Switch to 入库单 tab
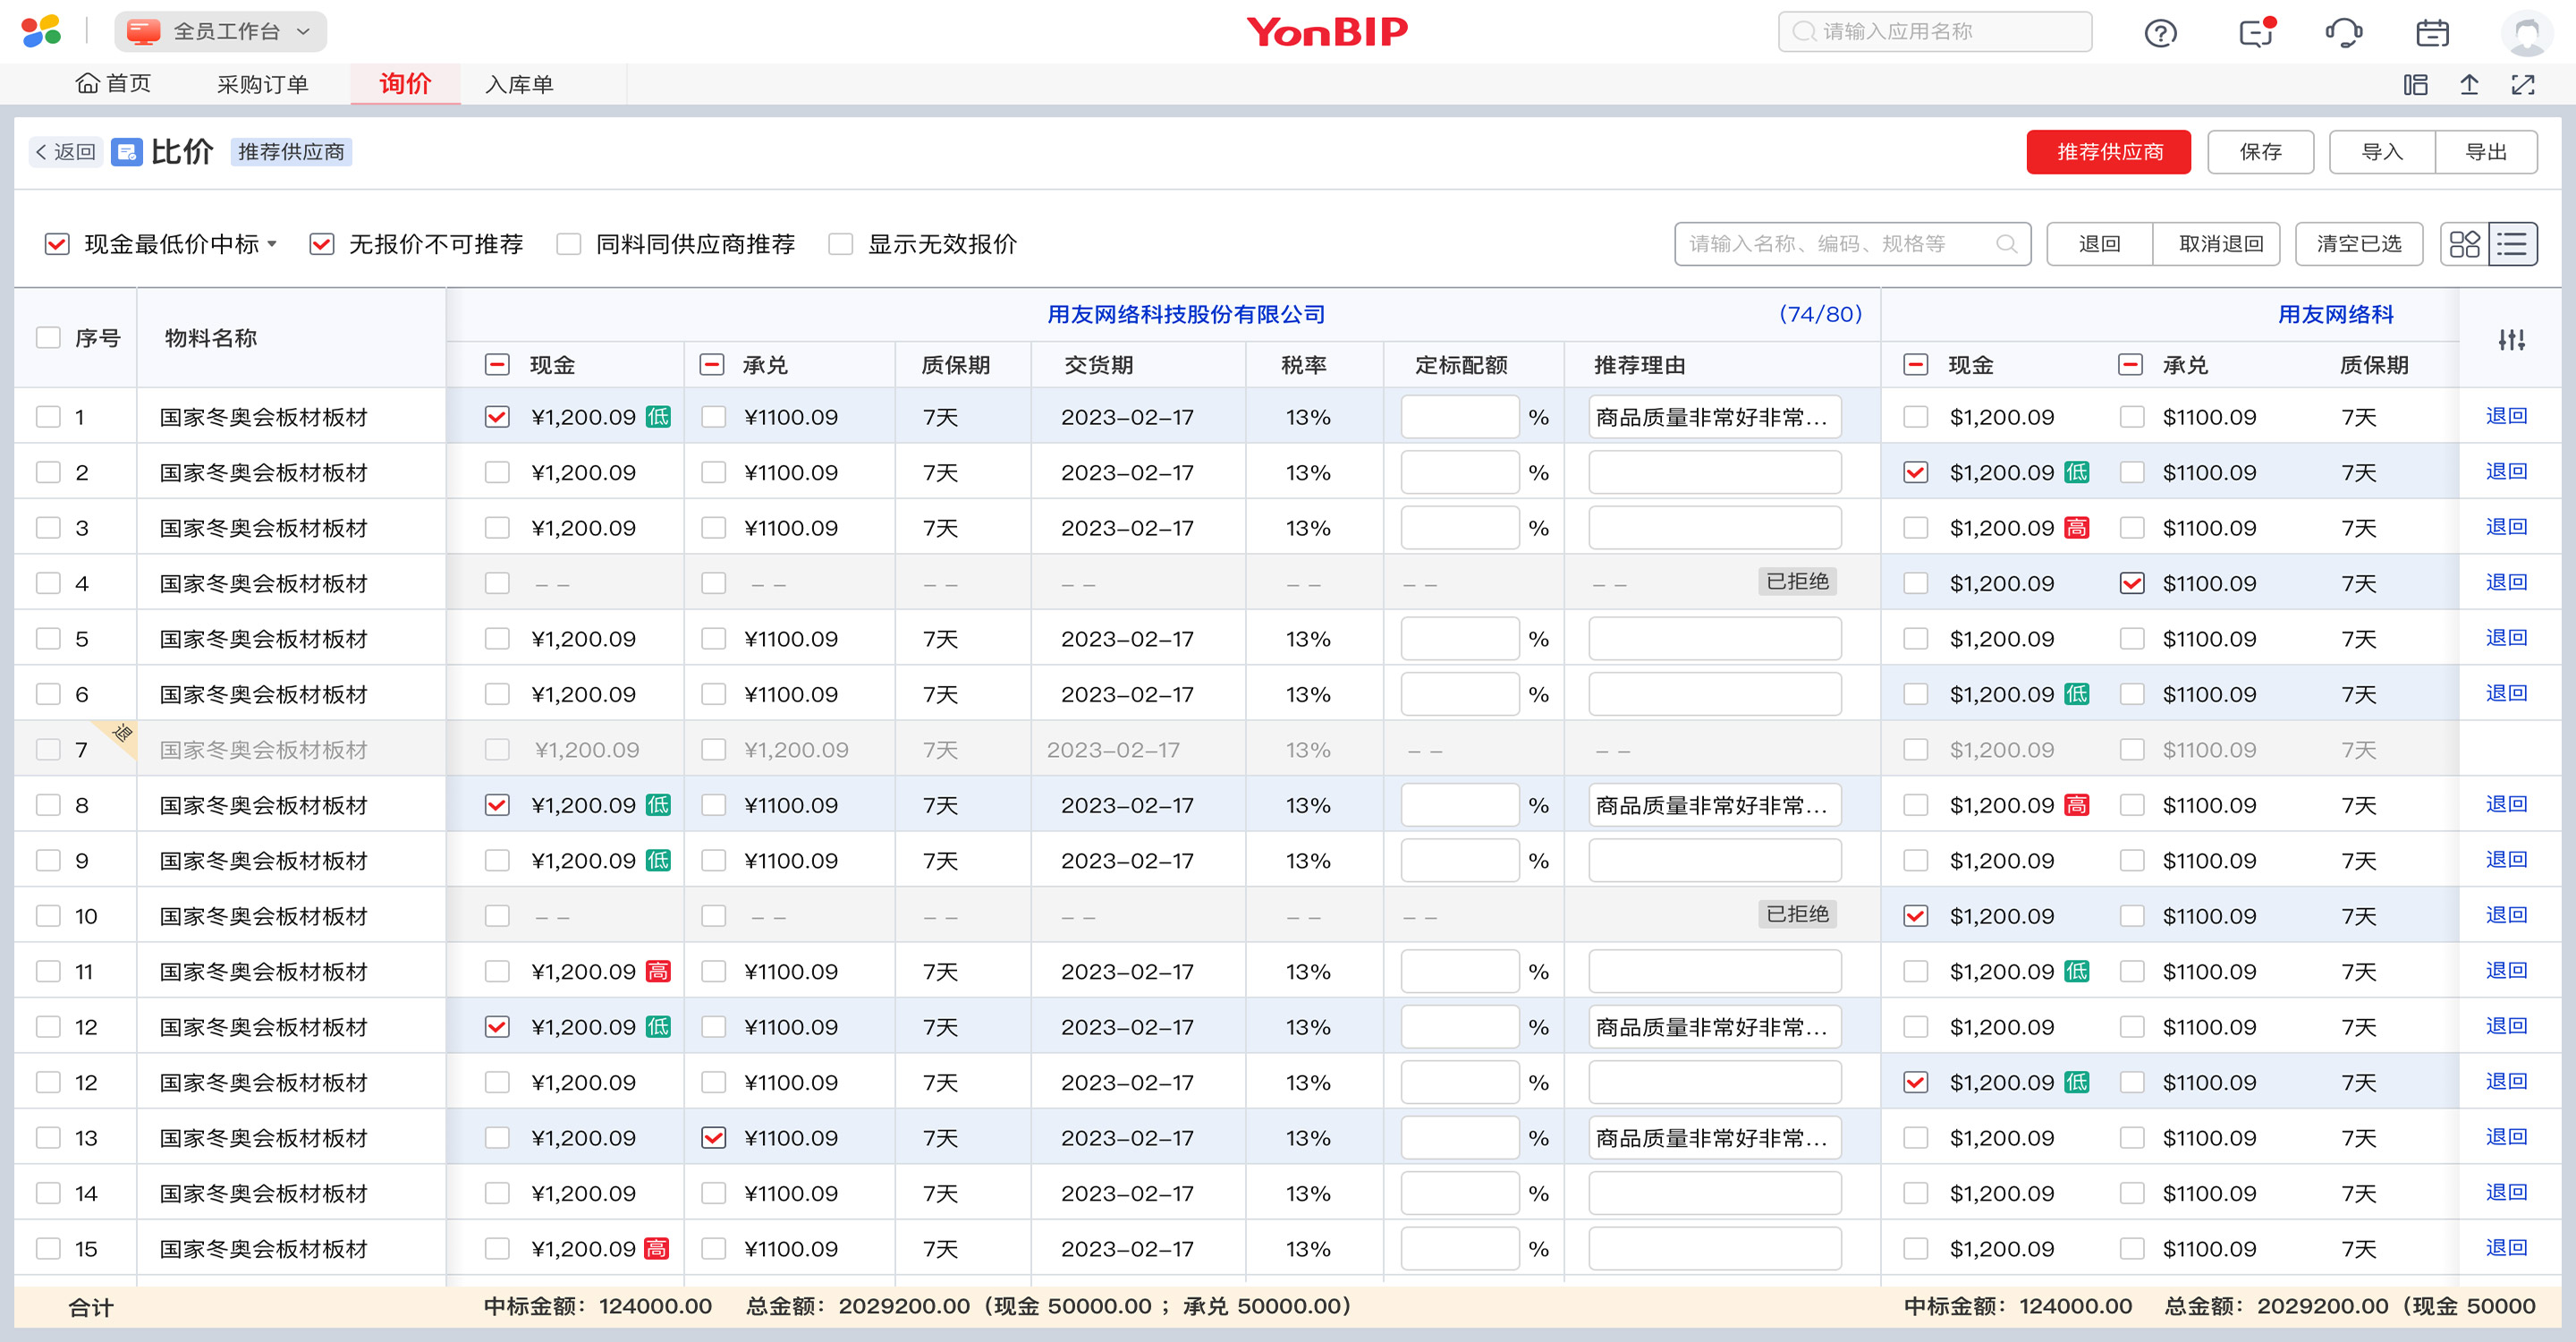This screenshot has width=2576, height=1342. (x=519, y=85)
